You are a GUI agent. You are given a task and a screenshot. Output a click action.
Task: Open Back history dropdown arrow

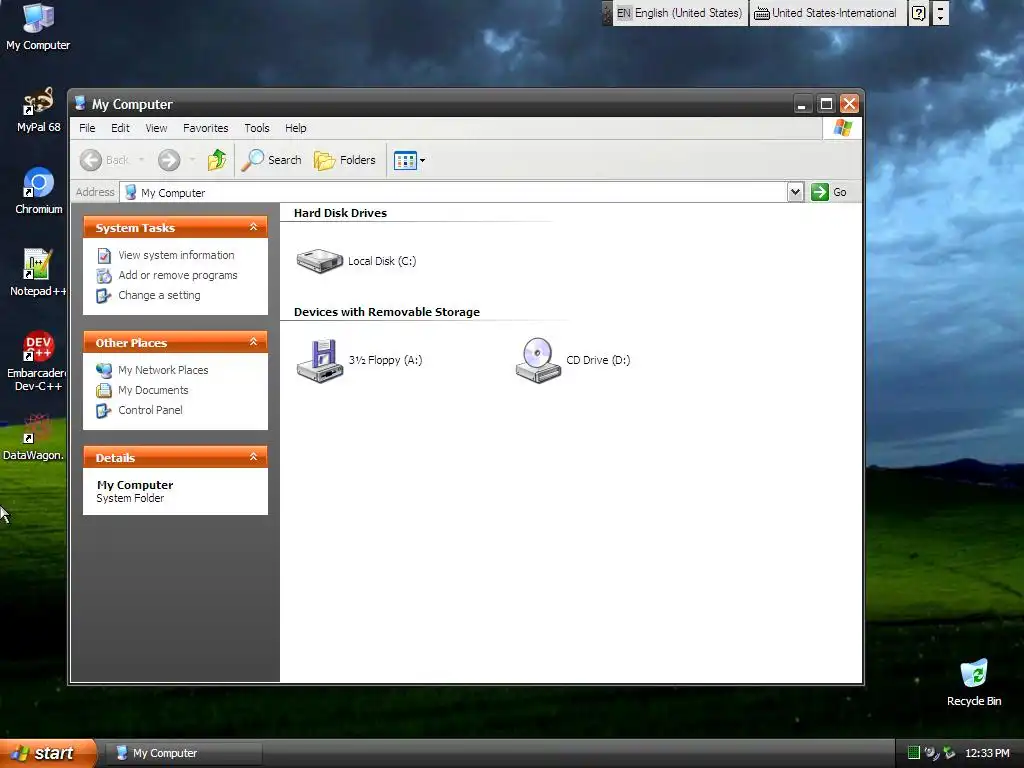point(141,160)
